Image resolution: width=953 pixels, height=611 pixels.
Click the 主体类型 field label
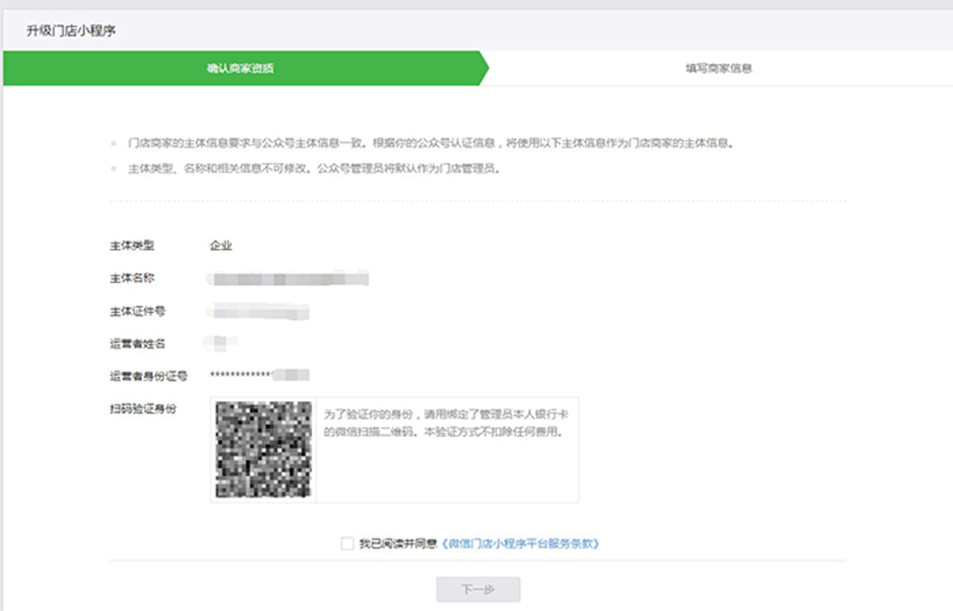[132, 246]
